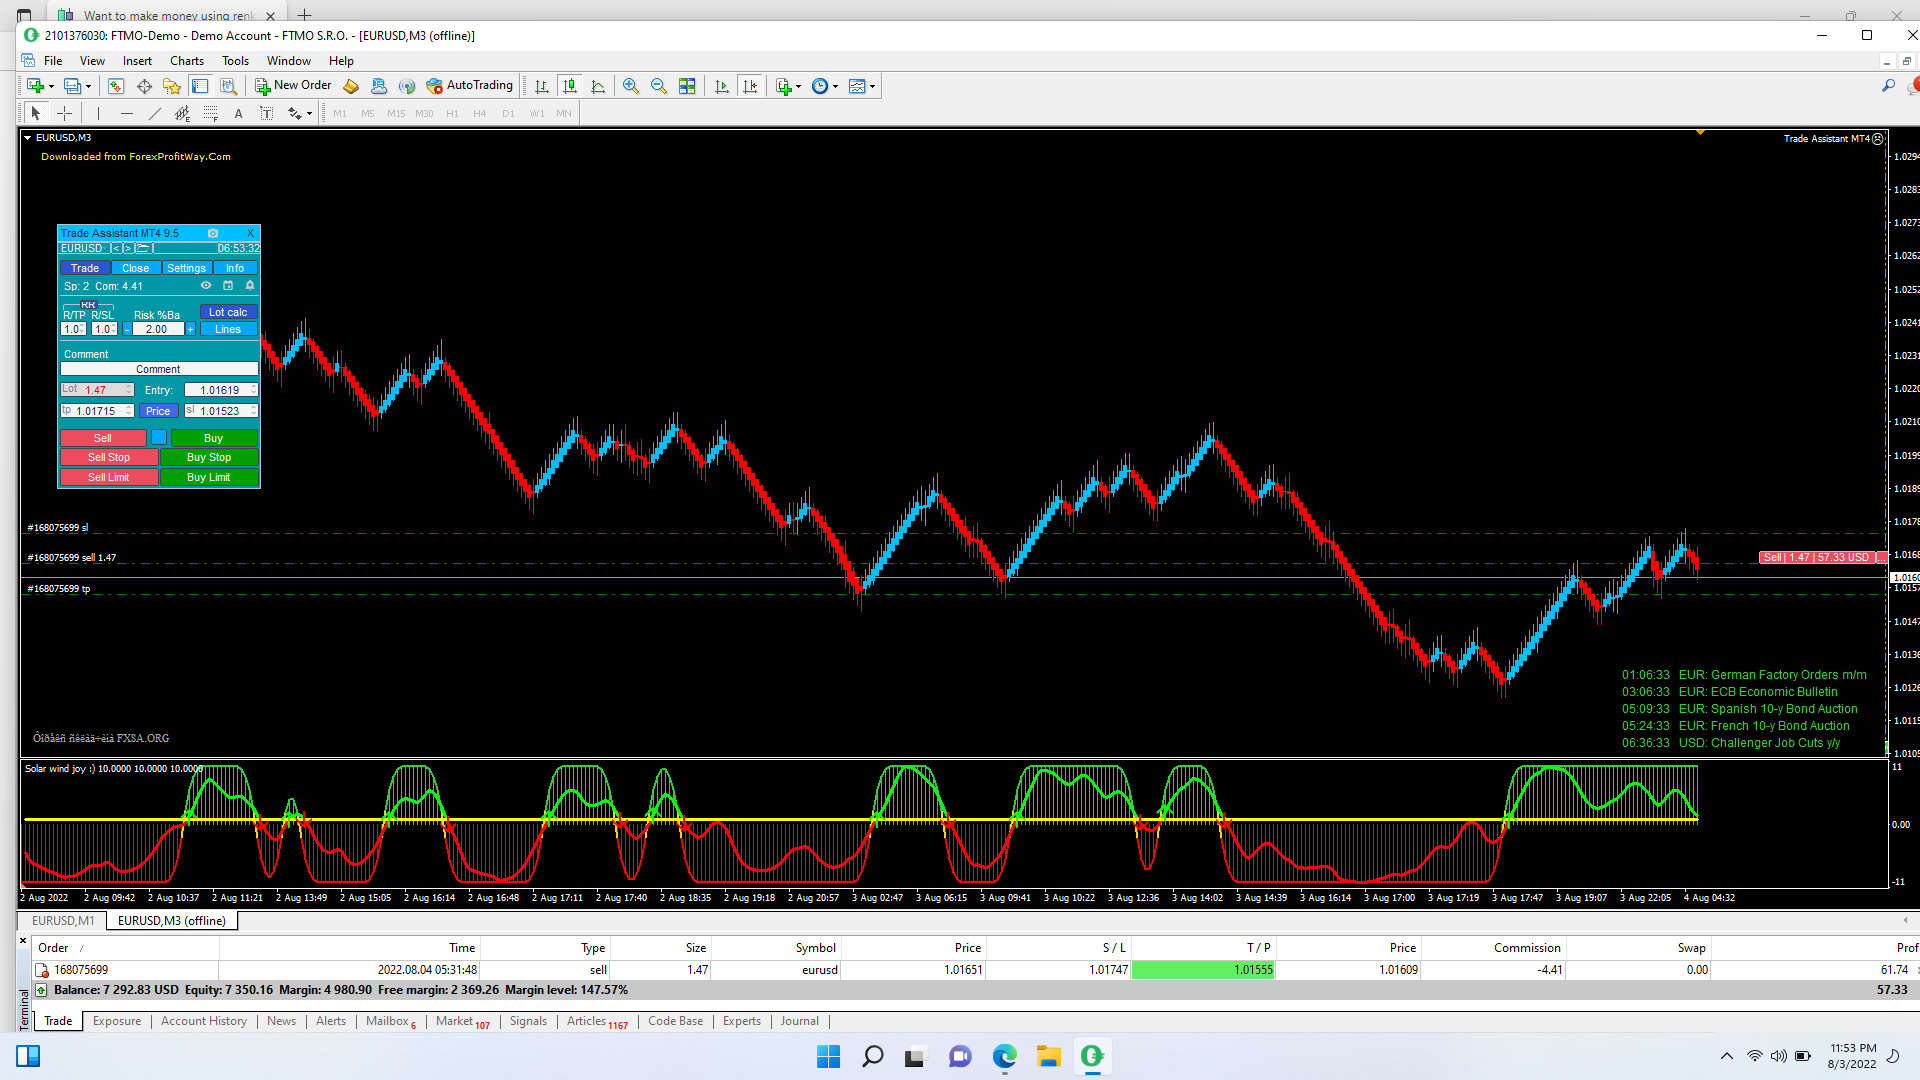
Task: Toggle the Auto Scroll chart button
Action: pyautogui.click(x=722, y=86)
